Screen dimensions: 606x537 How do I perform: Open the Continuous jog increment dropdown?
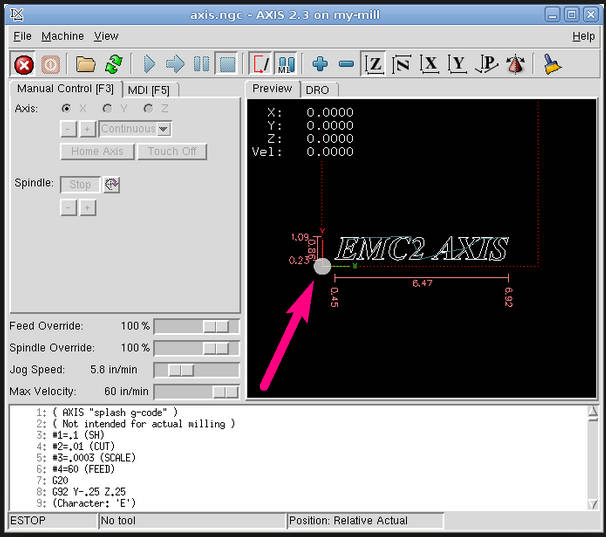pyautogui.click(x=135, y=129)
